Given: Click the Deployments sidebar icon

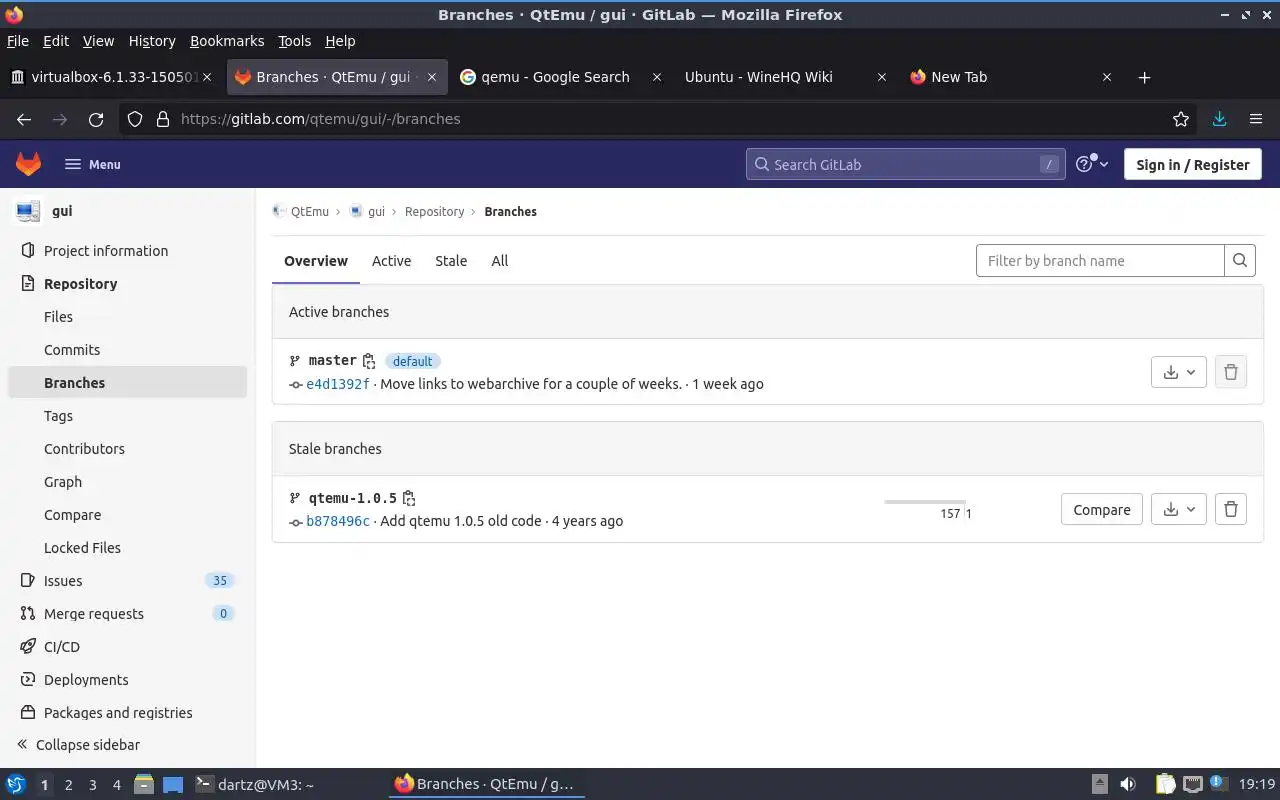Looking at the screenshot, I should pos(28,680).
